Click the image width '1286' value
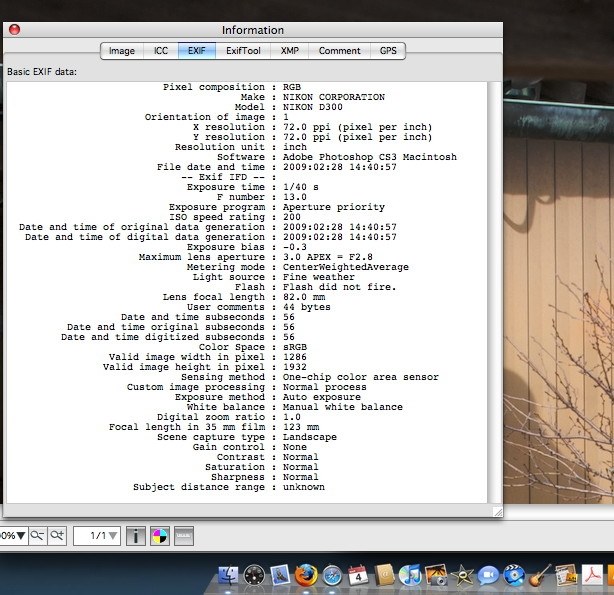This screenshot has height=595, width=614. pos(295,357)
